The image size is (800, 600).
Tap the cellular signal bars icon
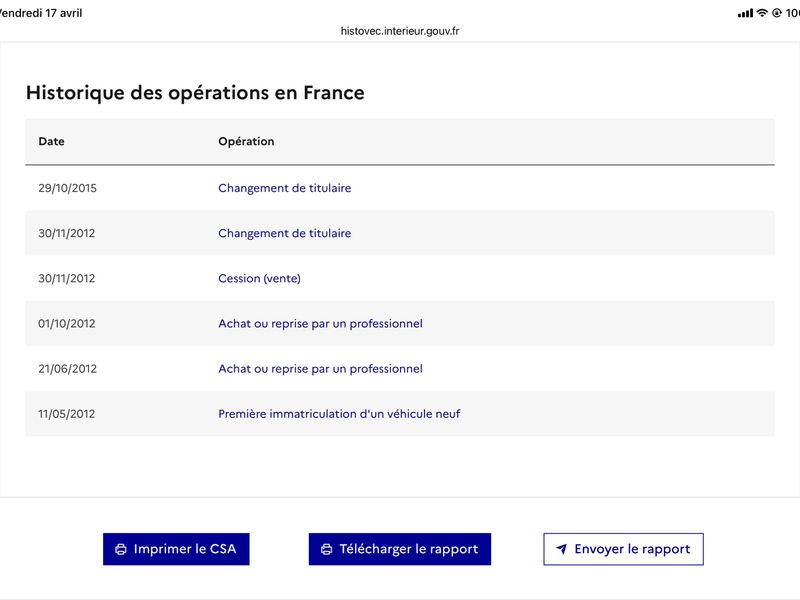point(745,13)
